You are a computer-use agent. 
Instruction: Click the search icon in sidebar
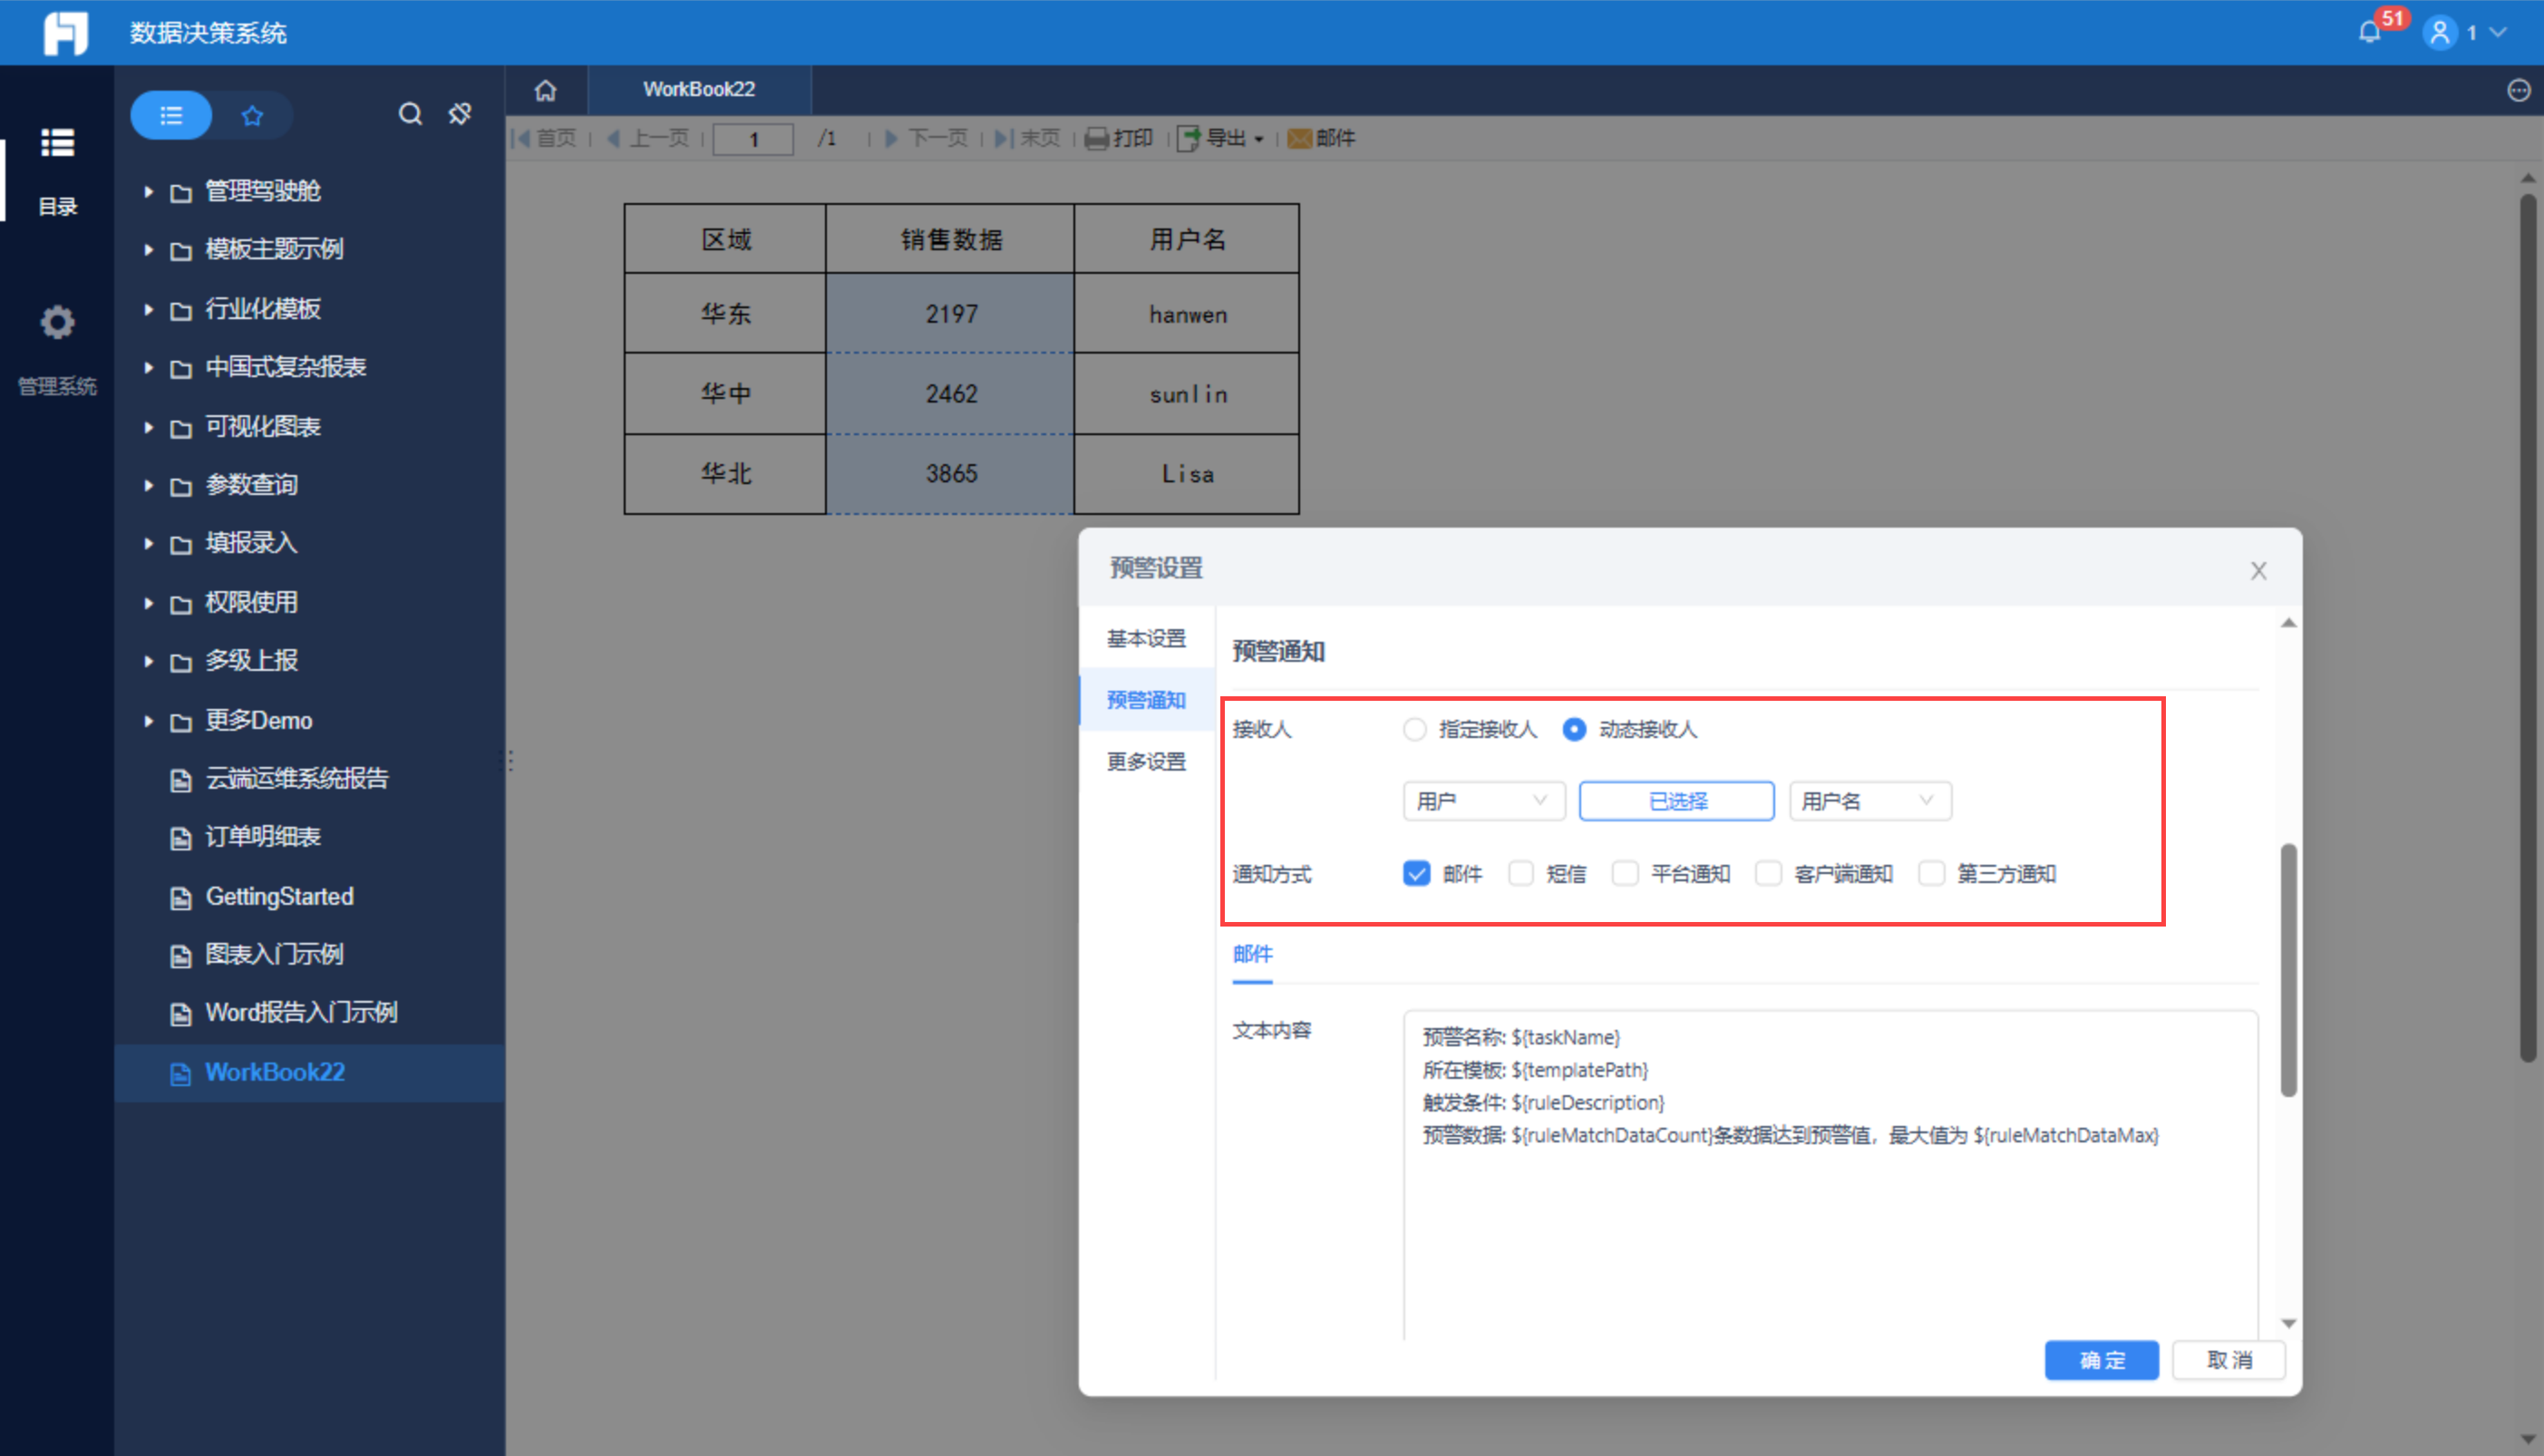[410, 114]
